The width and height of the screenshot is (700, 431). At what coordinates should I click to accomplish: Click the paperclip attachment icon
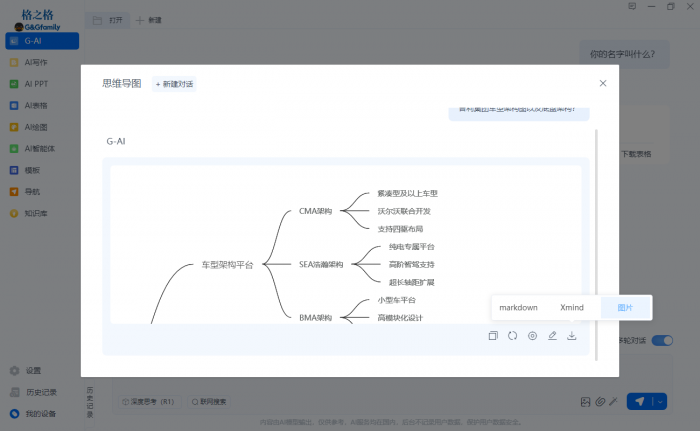(600, 402)
